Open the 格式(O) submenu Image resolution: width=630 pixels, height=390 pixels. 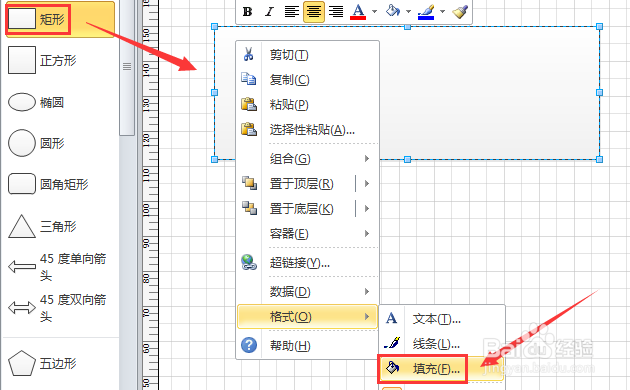coord(307,316)
